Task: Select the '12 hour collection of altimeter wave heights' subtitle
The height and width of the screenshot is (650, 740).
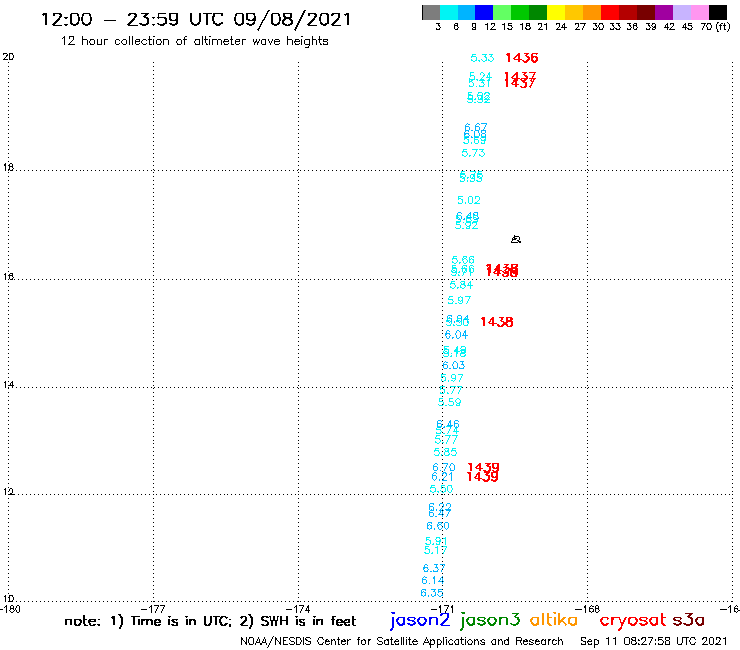Action: tap(194, 41)
